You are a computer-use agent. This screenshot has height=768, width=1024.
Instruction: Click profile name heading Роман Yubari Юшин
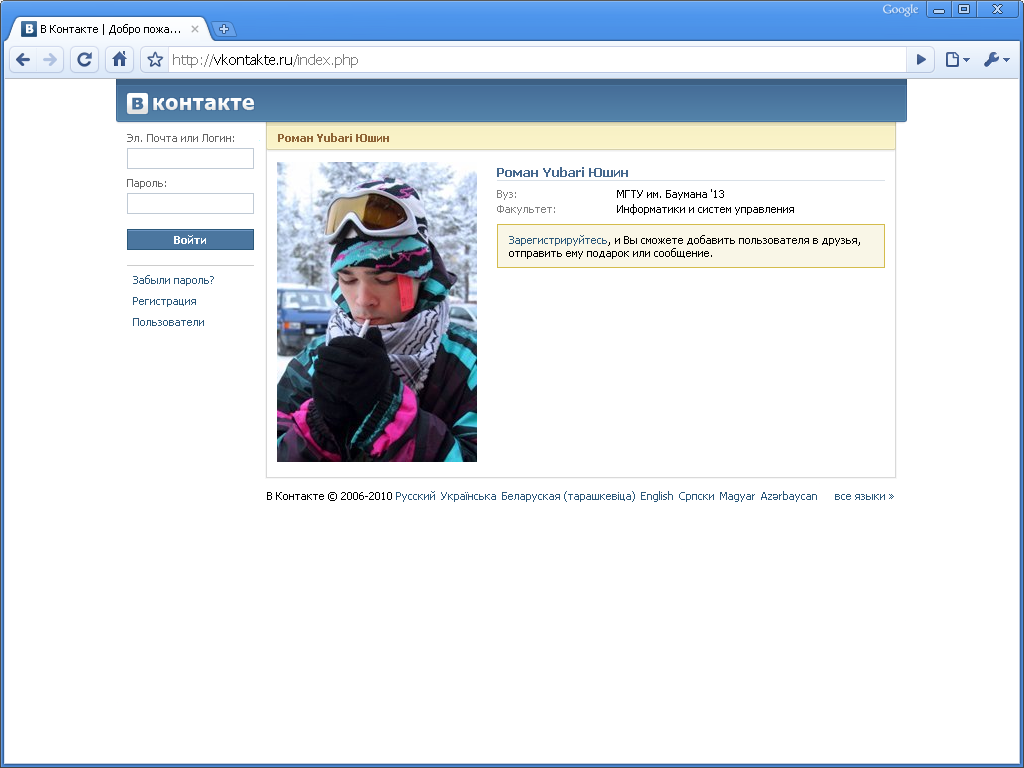(x=562, y=172)
